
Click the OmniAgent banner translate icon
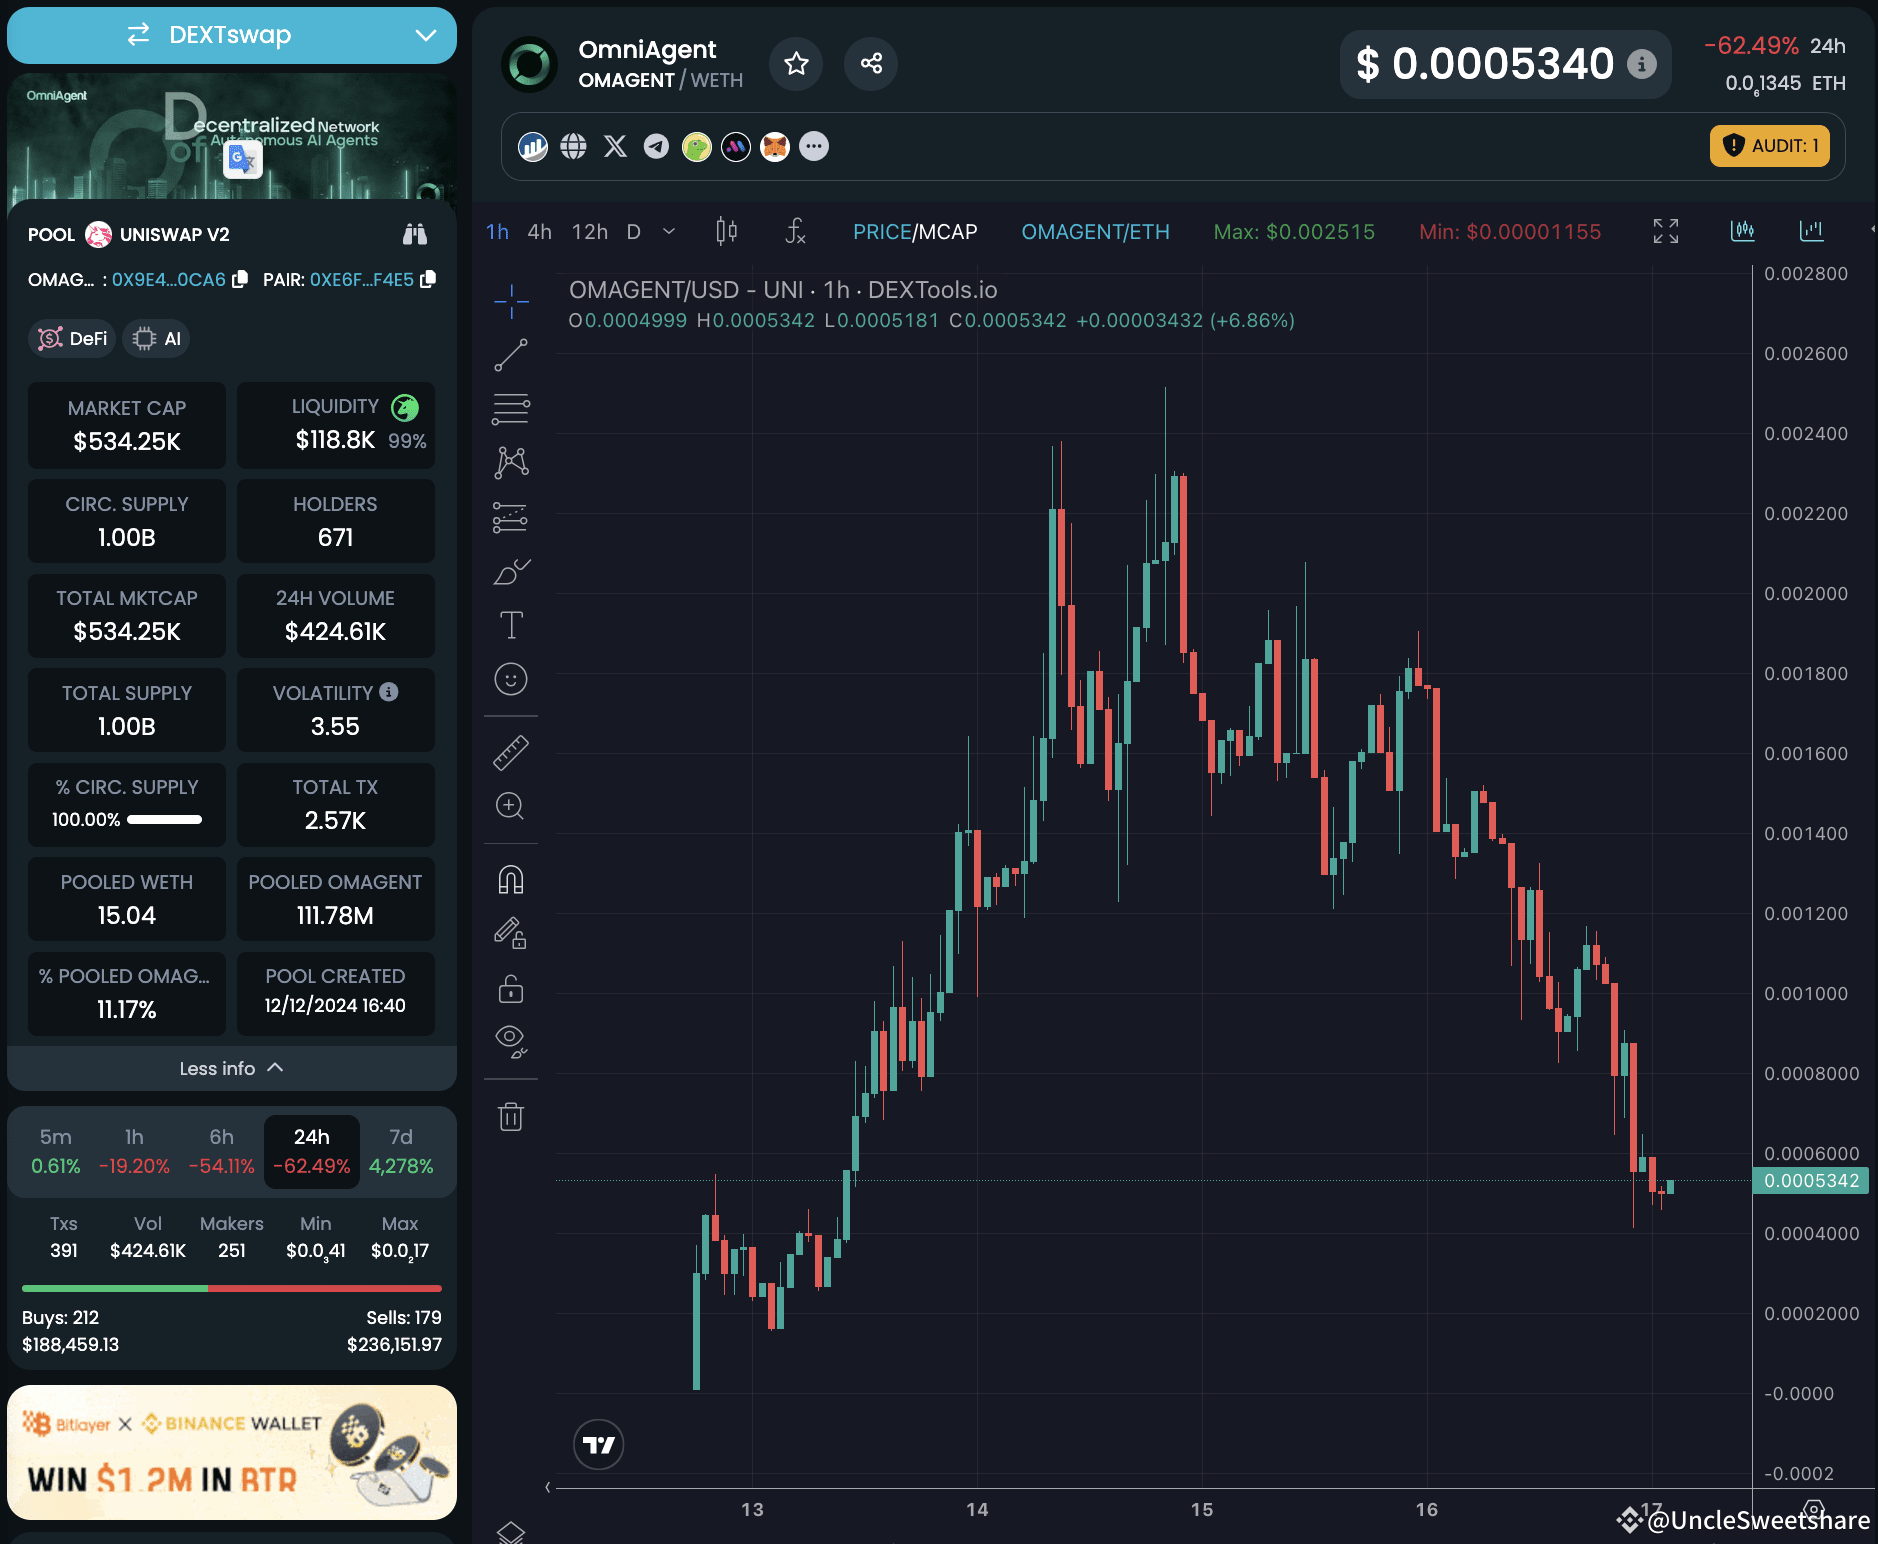pyautogui.click(x=242, y=159)
